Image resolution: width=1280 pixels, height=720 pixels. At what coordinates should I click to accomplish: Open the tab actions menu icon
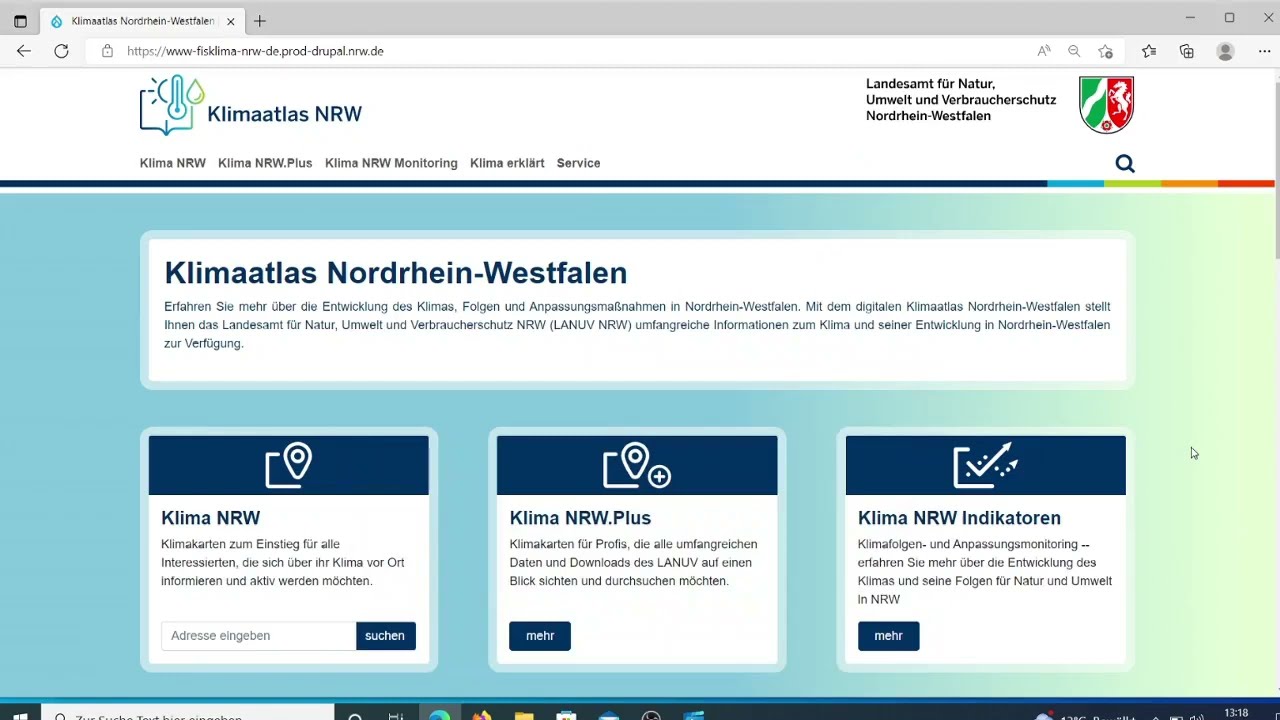20,21
